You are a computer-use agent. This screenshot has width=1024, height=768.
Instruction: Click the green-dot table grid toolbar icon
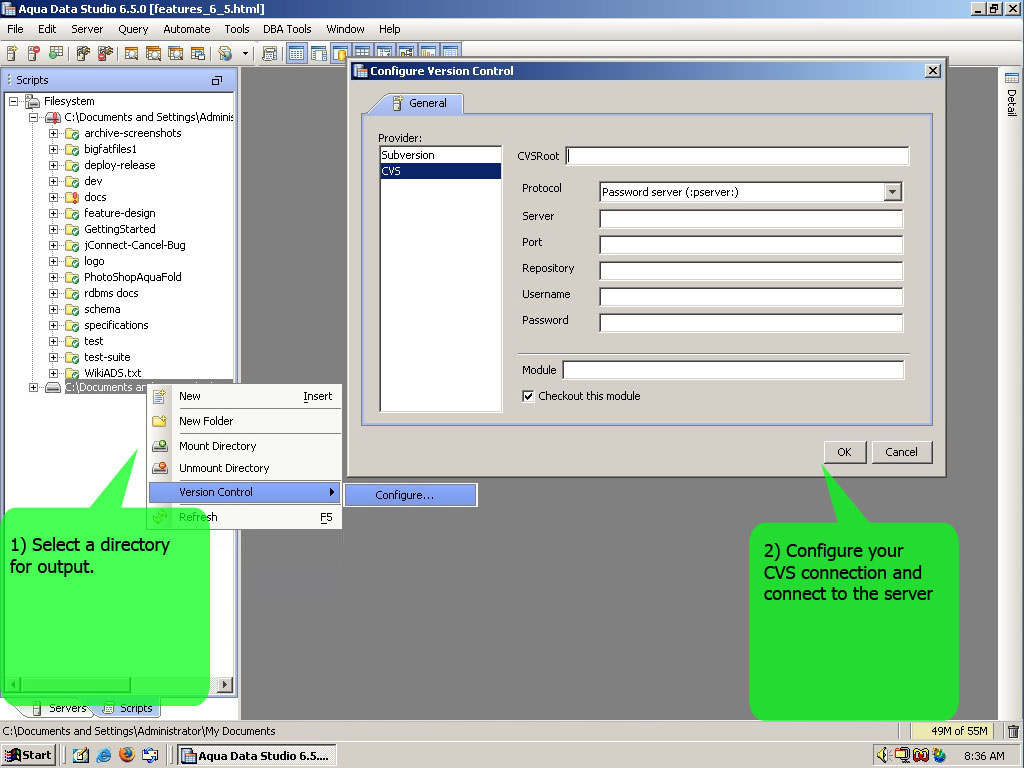56,53
